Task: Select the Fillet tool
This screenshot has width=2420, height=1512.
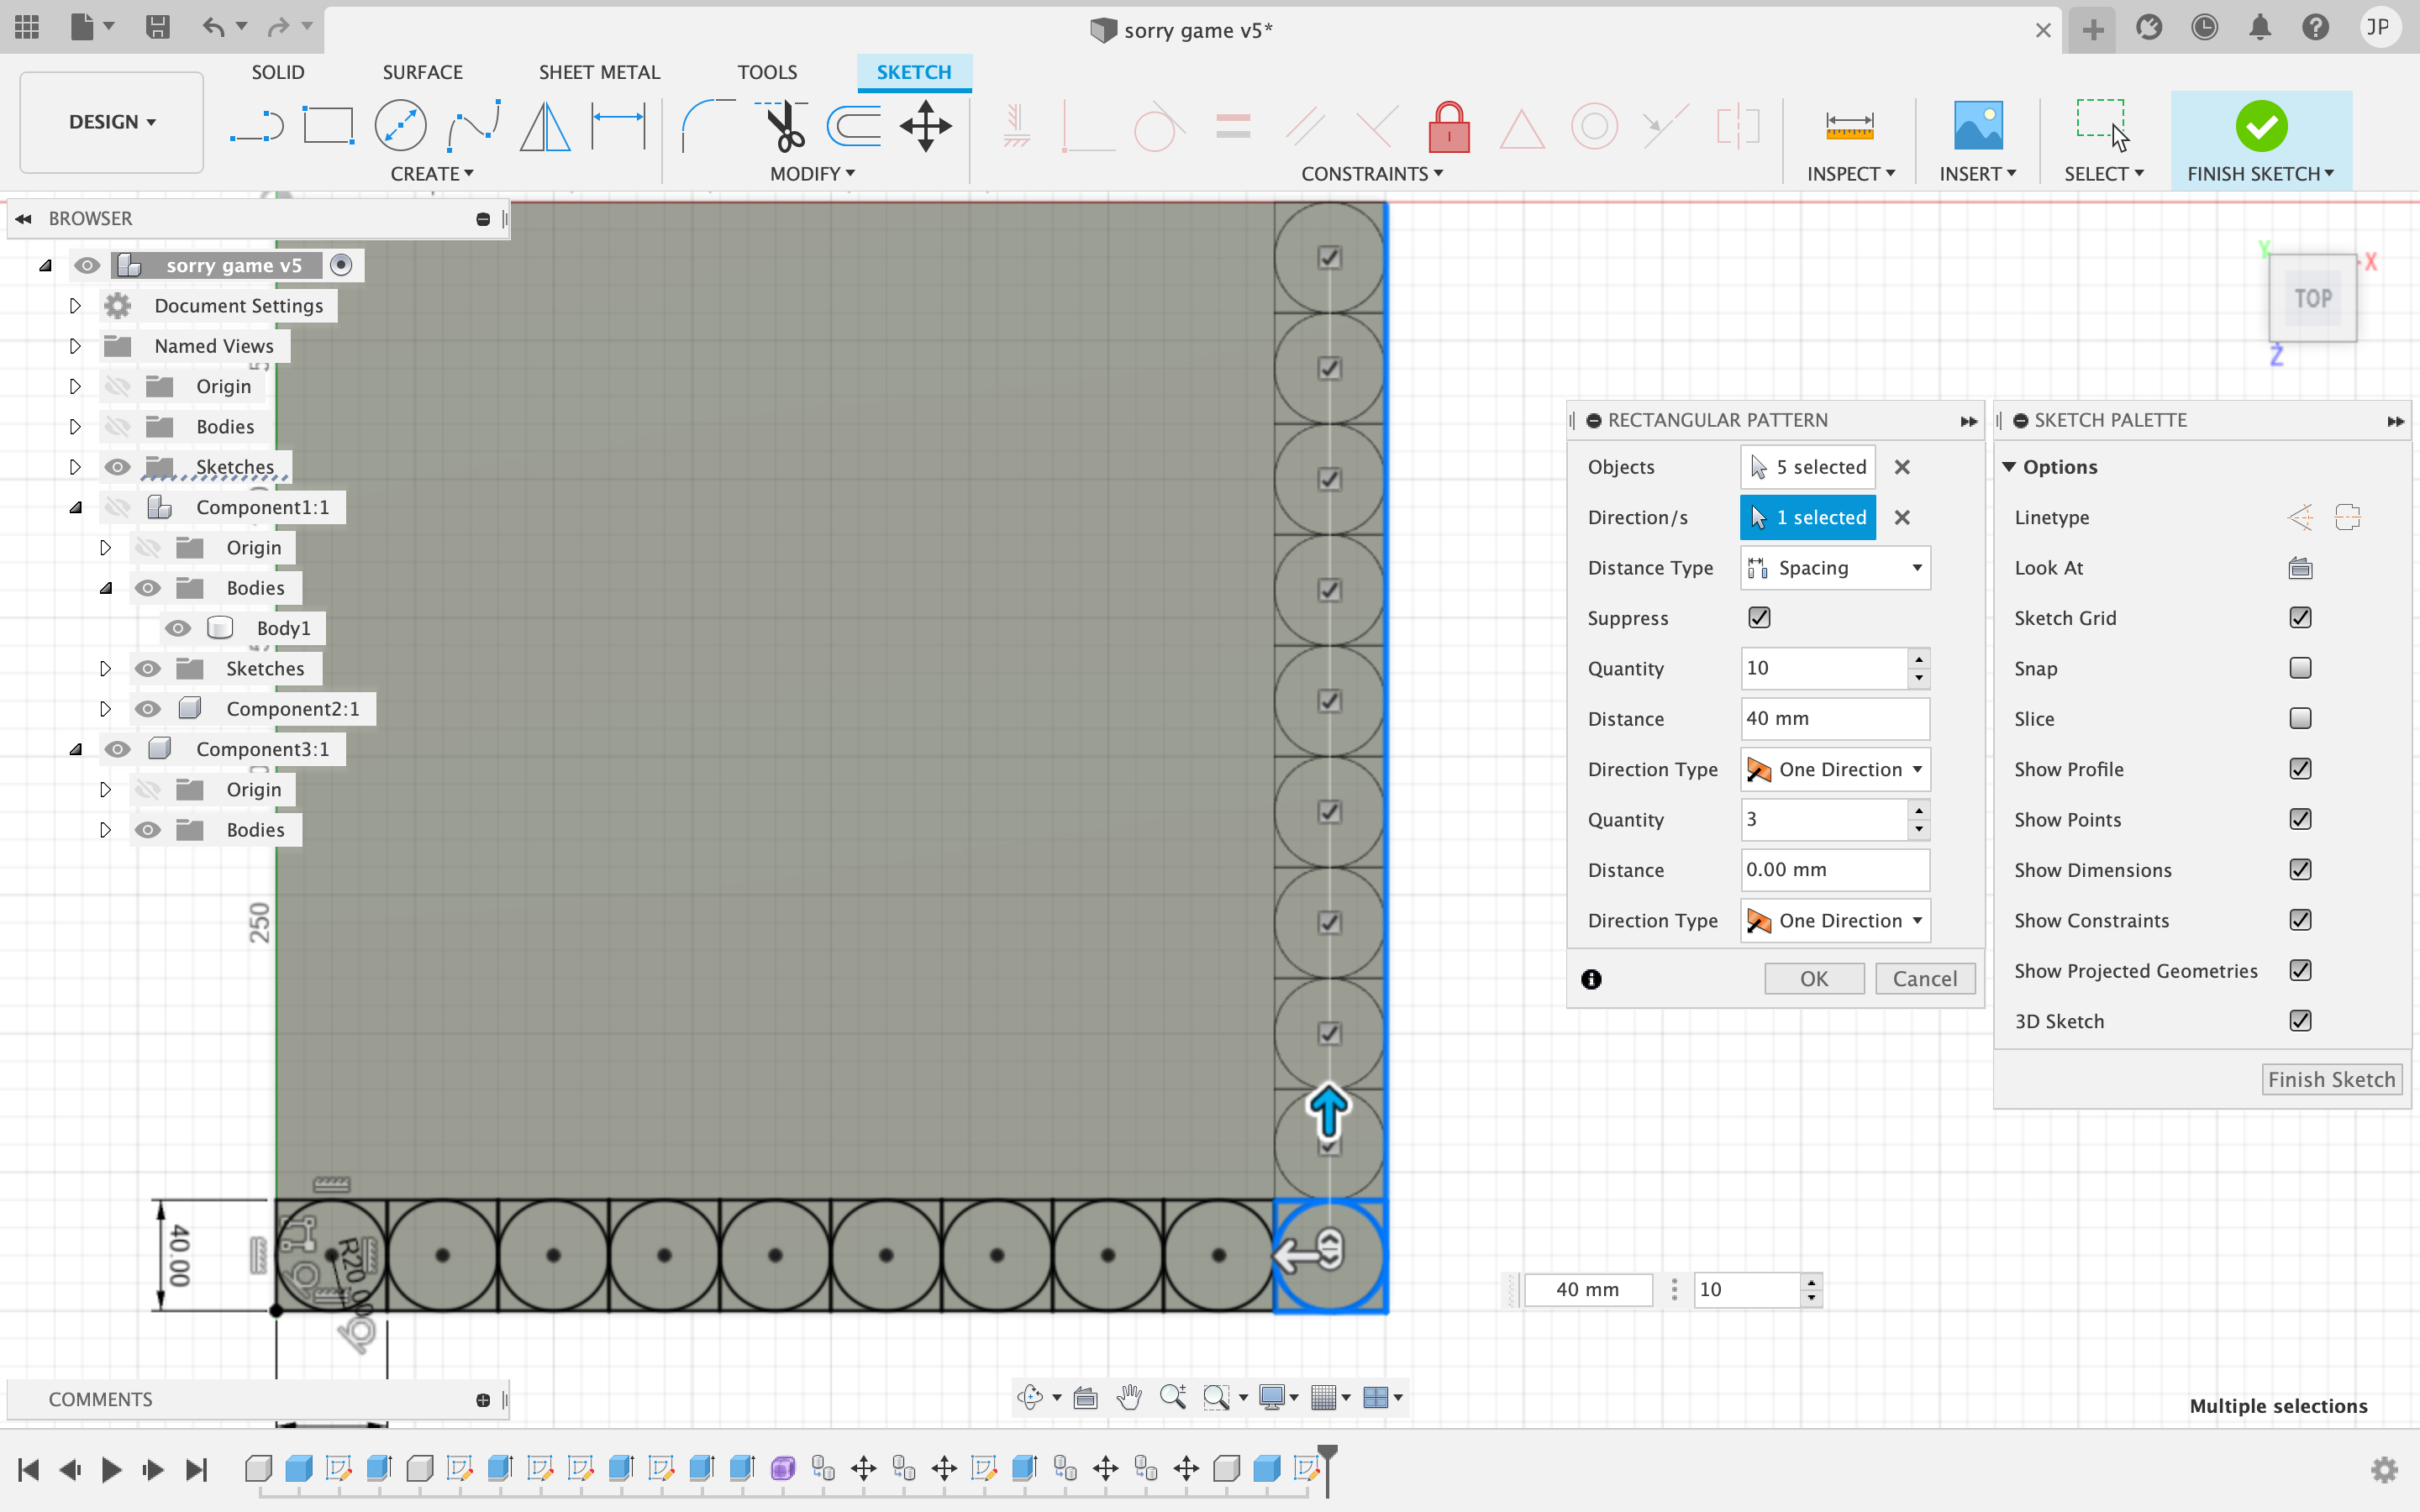Action: 707,127
